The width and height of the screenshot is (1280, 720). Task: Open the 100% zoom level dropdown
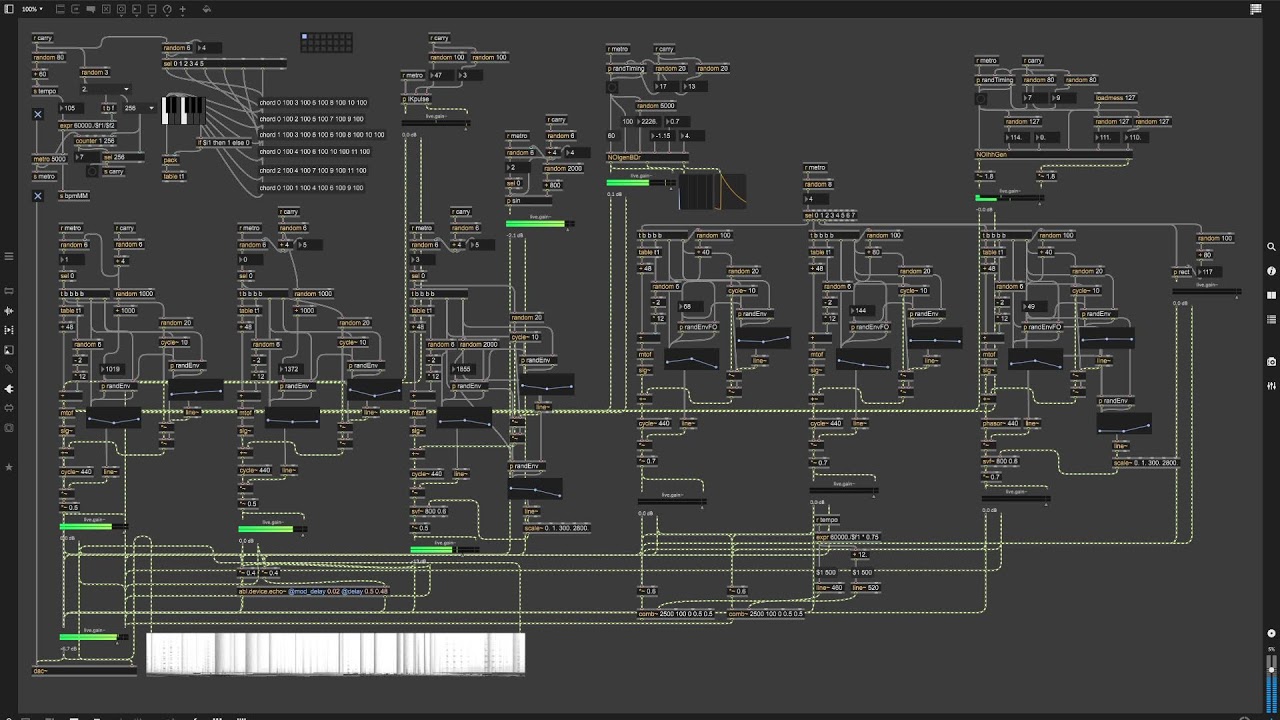(x=32, y=9)
